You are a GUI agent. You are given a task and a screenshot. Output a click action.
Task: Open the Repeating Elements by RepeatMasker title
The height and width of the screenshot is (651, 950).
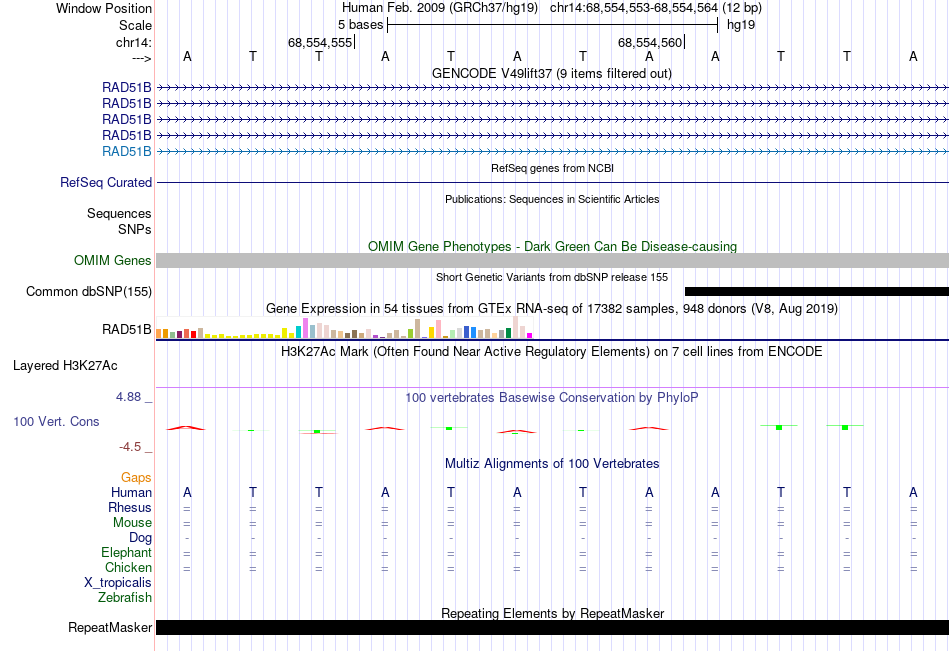(552, 613)
